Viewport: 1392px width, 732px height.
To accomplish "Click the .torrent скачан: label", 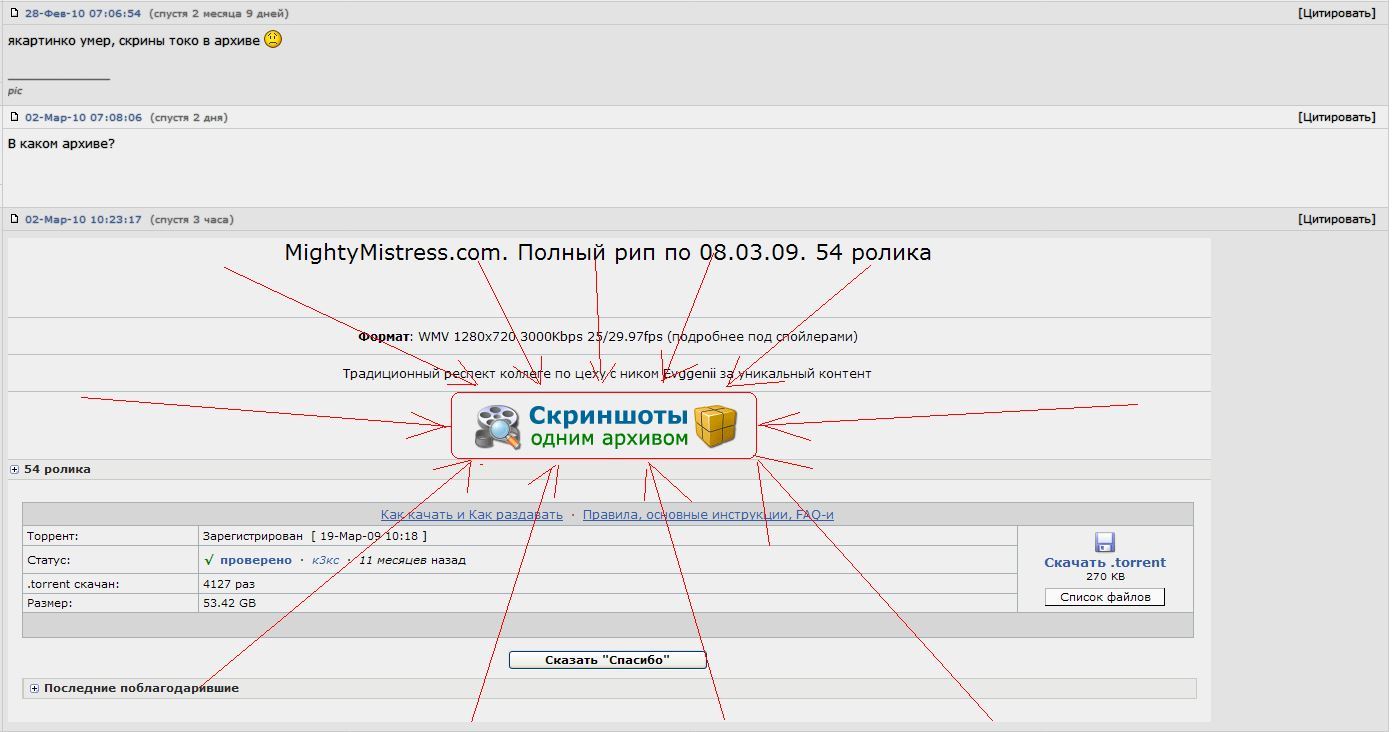I will tap(73, 584).
